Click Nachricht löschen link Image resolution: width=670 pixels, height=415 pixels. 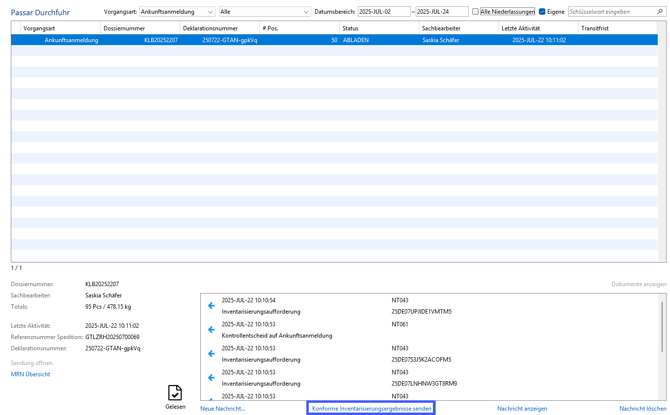[x=643, y=409]
